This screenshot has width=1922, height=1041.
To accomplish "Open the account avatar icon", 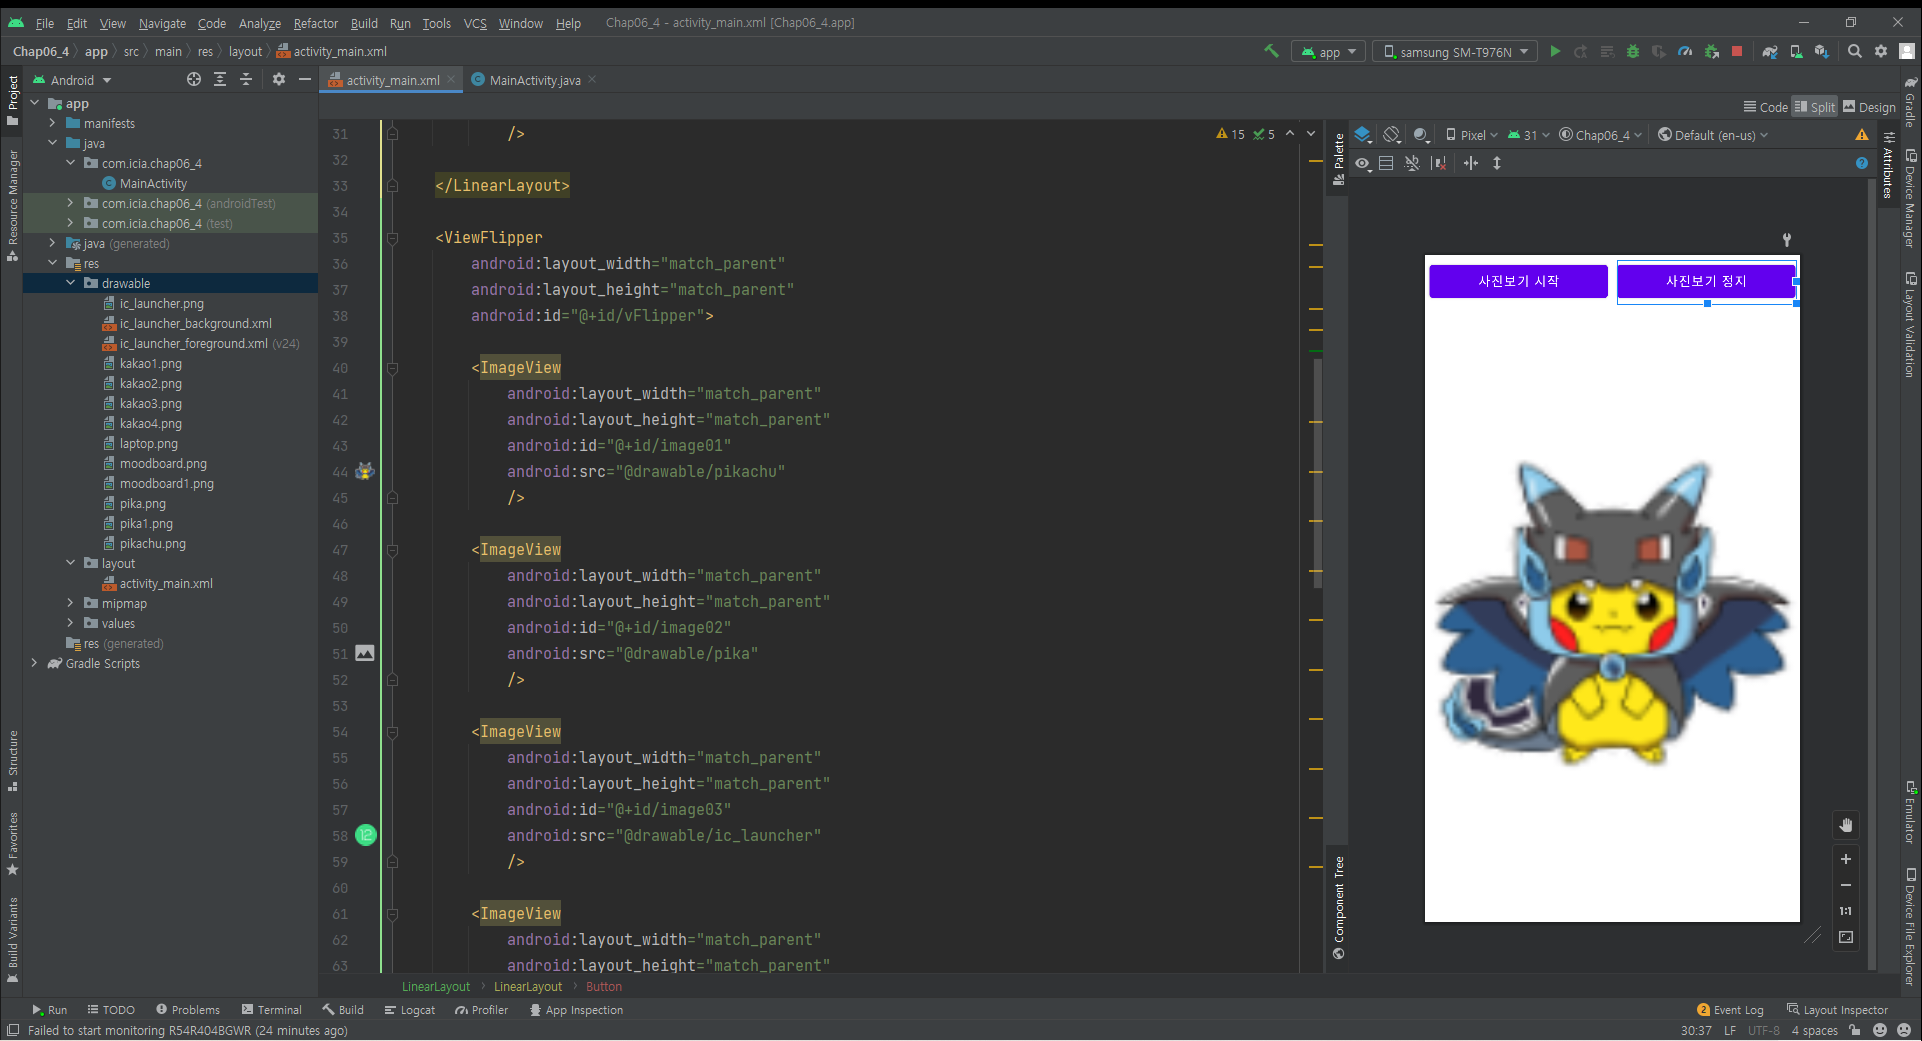I will coord(1907,51).
